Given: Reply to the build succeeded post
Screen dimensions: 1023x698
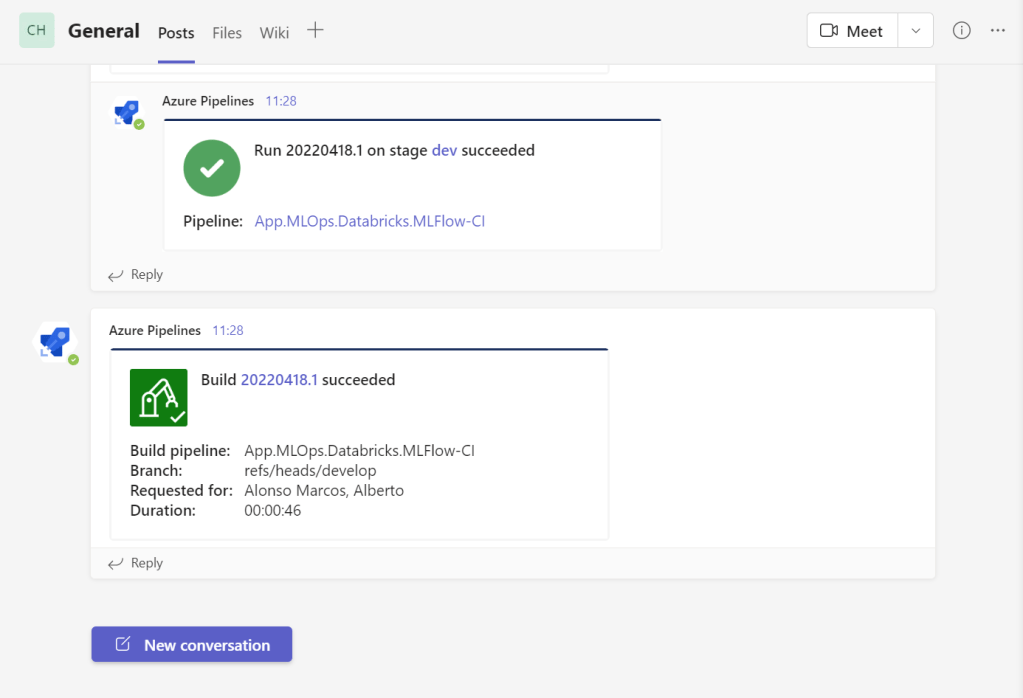Looking at the screenshot, I should point(136,563).
